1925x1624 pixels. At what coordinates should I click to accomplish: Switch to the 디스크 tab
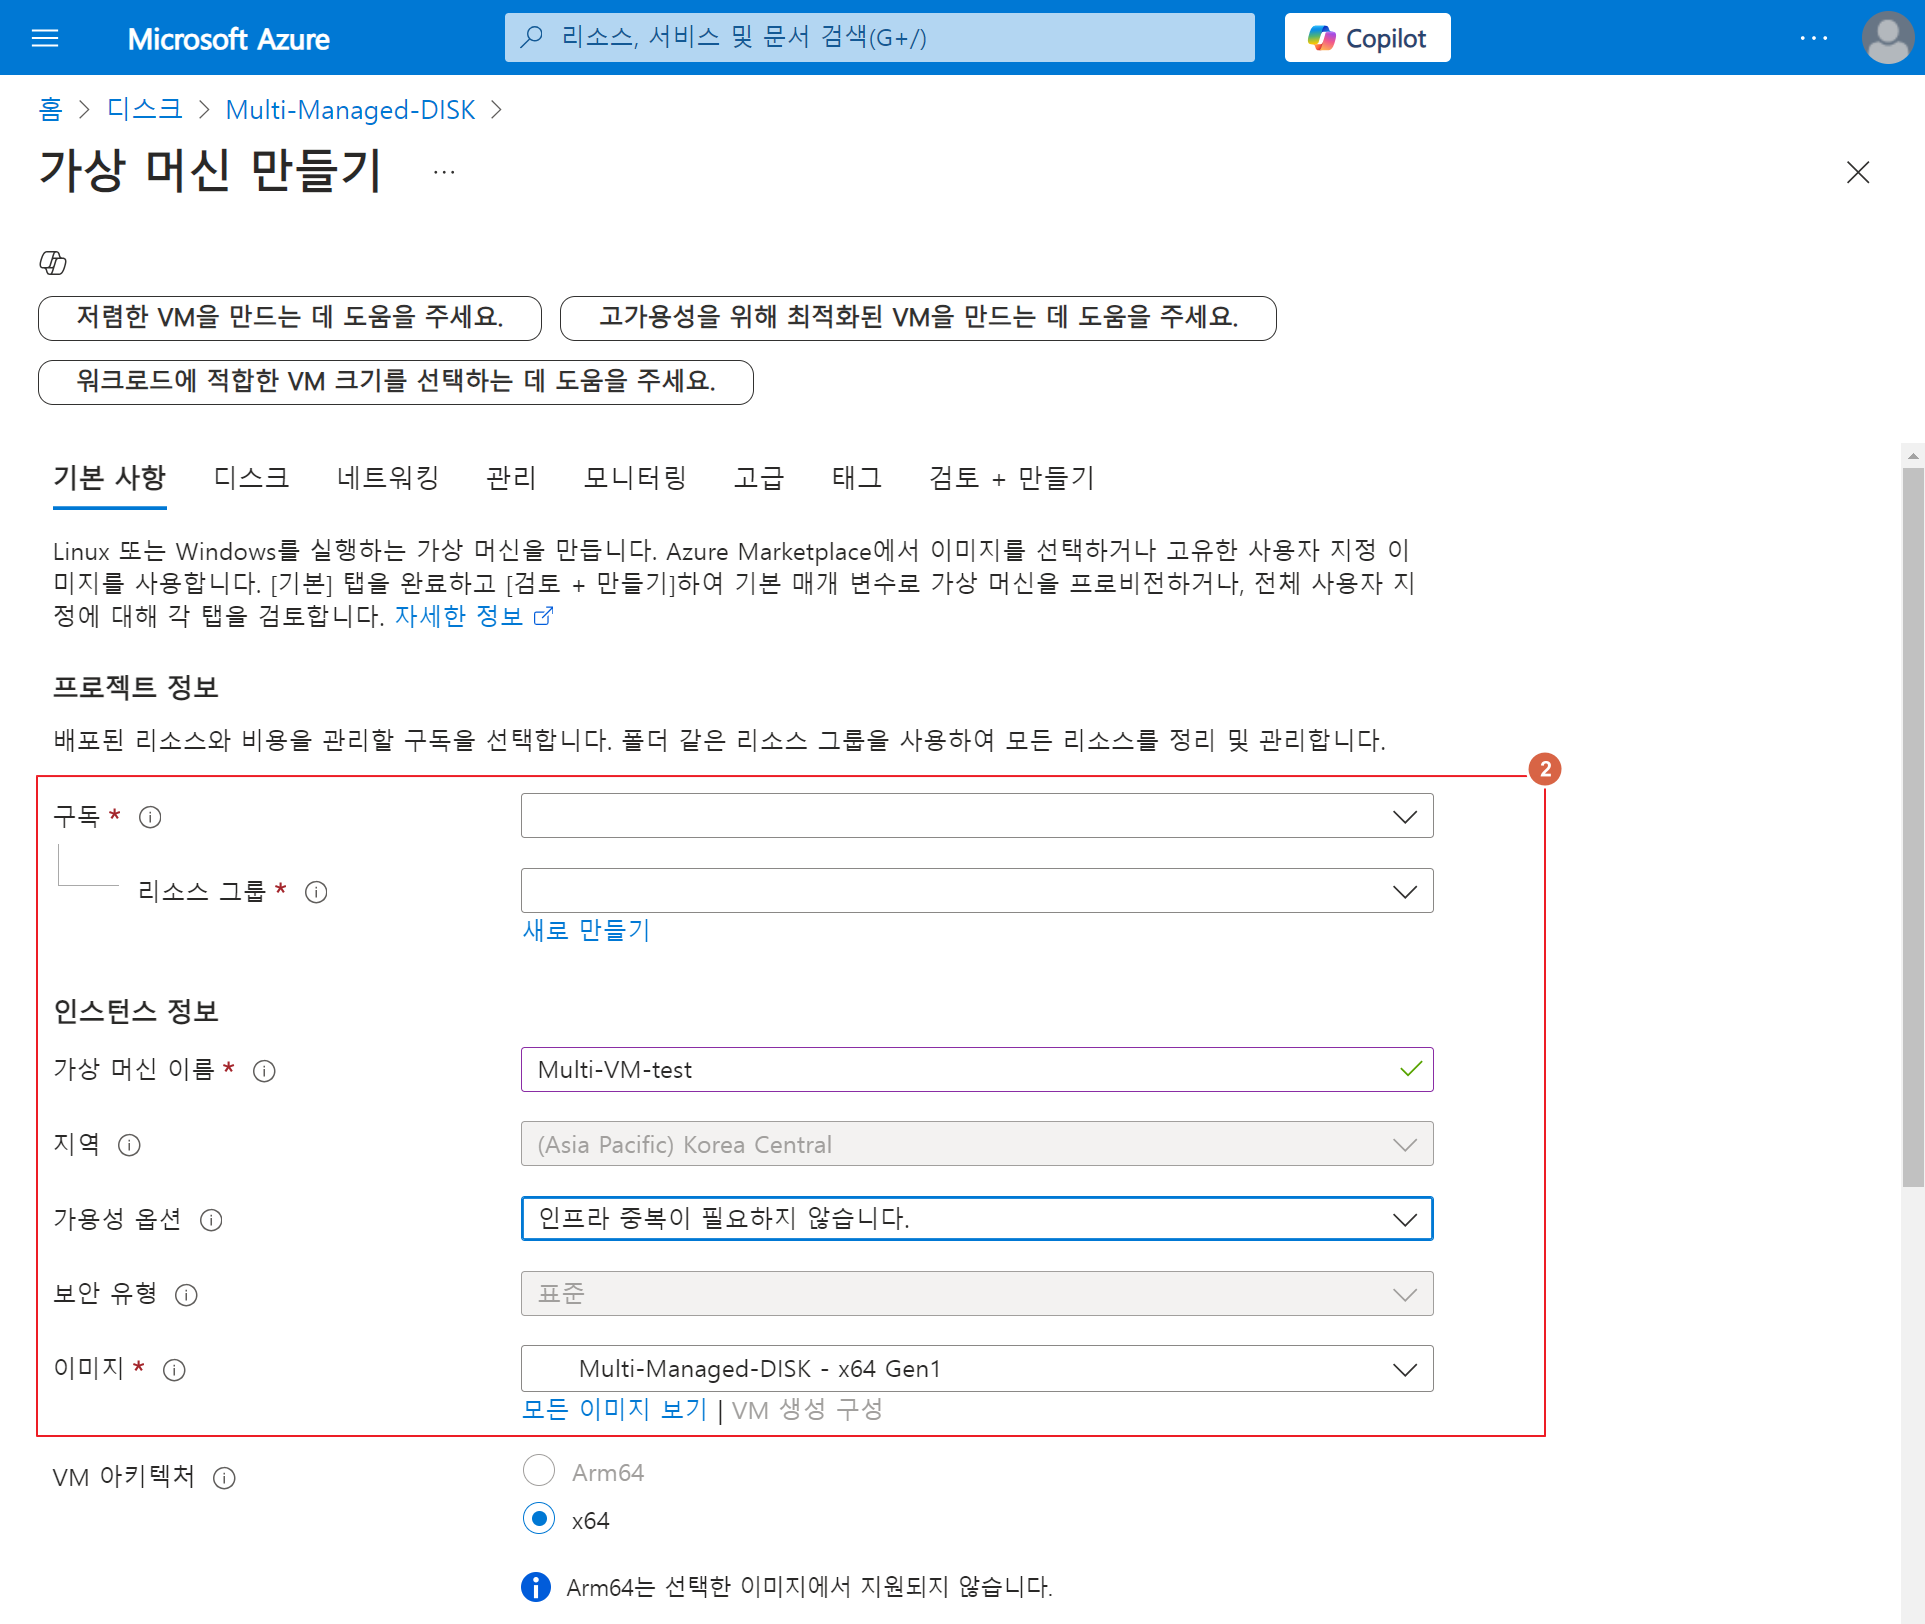pos(251,478)
